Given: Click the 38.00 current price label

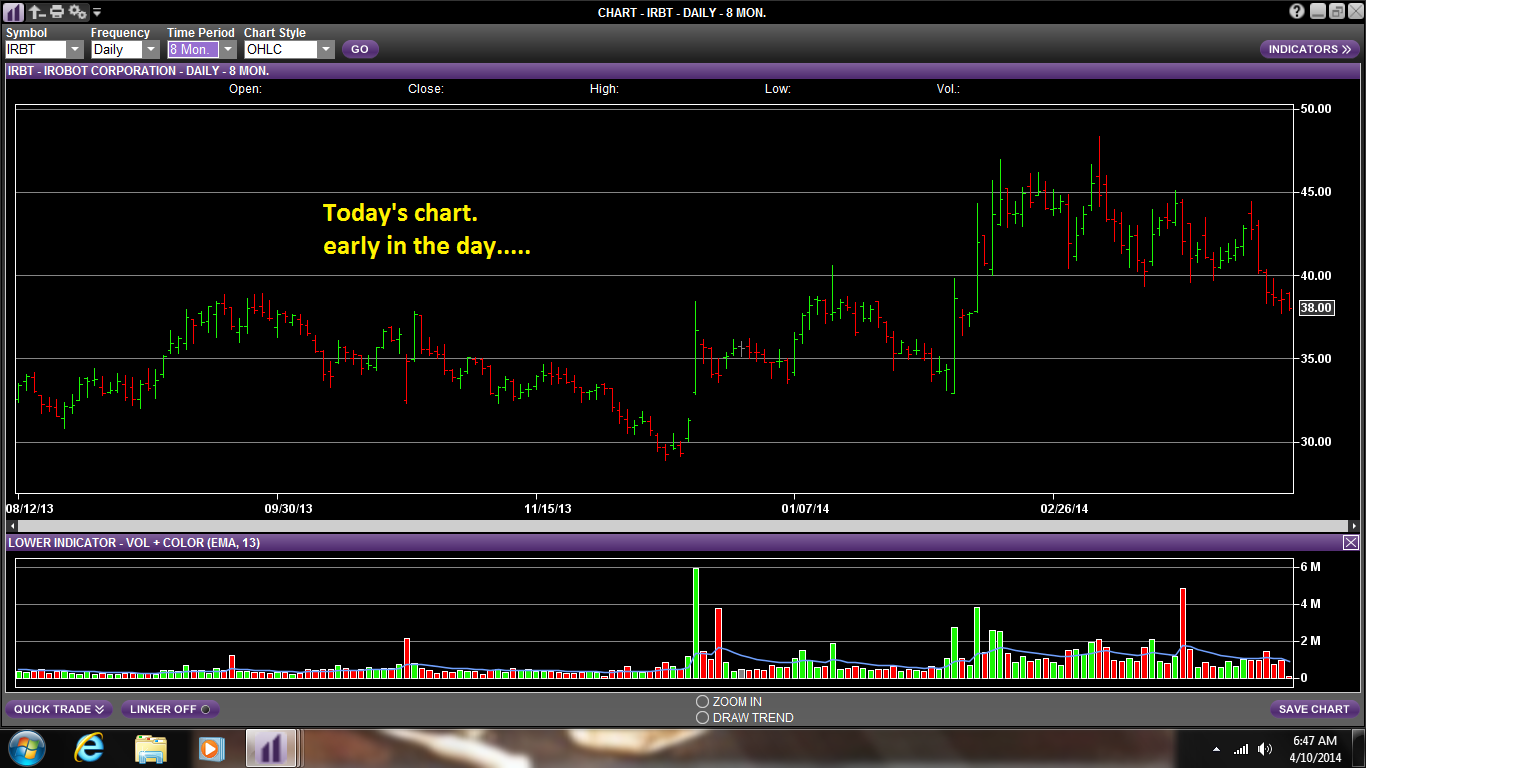Looking at the screenshot, I should click(1316, 308).
